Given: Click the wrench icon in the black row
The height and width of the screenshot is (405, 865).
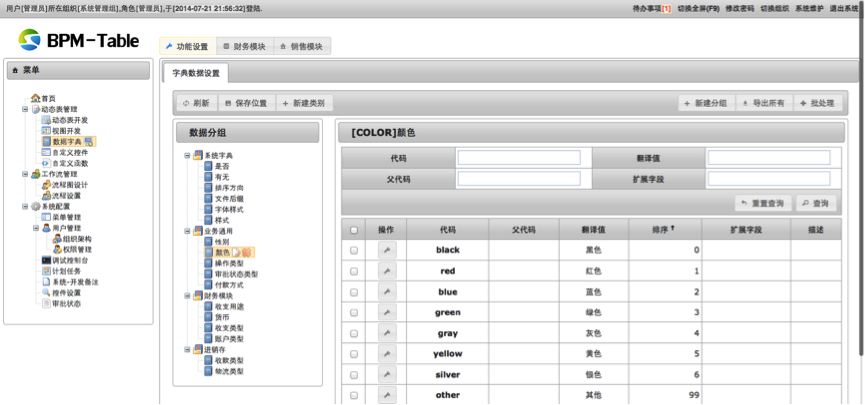Looking at the screenshot, I should [x=386, y=250].
